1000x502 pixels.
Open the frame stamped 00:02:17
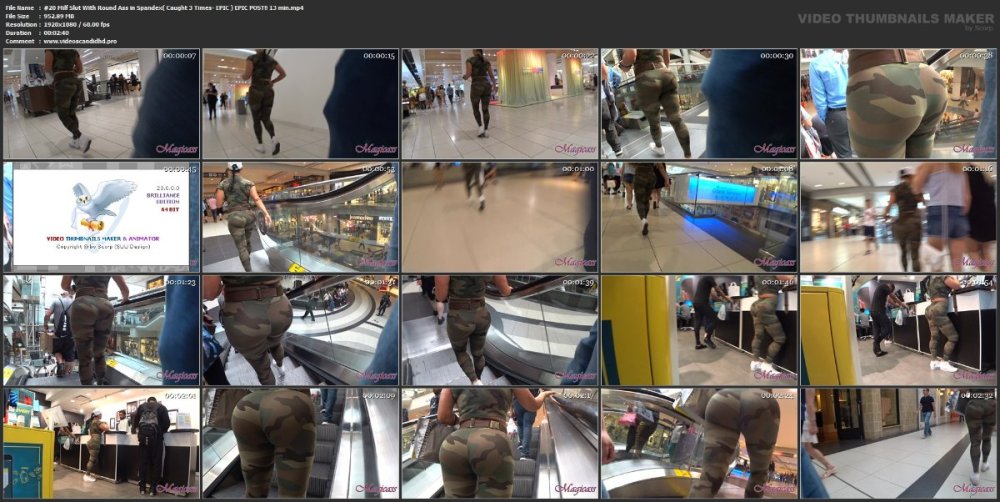click(500, 443)
